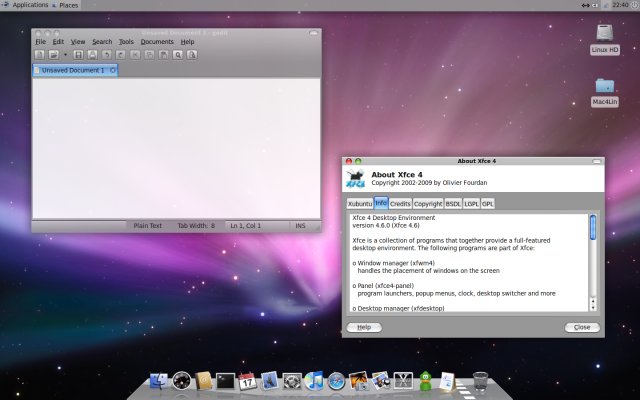The image size is (640, 400).
Task: Open the Tools menu in gedit
Action: pyautogui.click(x=126, y=42)
